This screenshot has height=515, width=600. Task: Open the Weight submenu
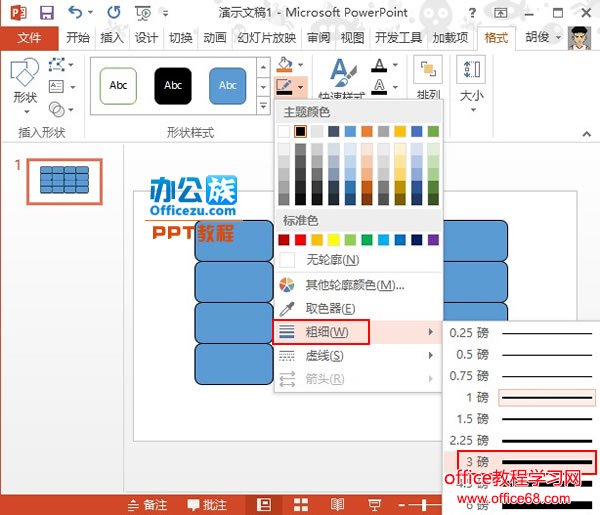click(x=358, y=332)
